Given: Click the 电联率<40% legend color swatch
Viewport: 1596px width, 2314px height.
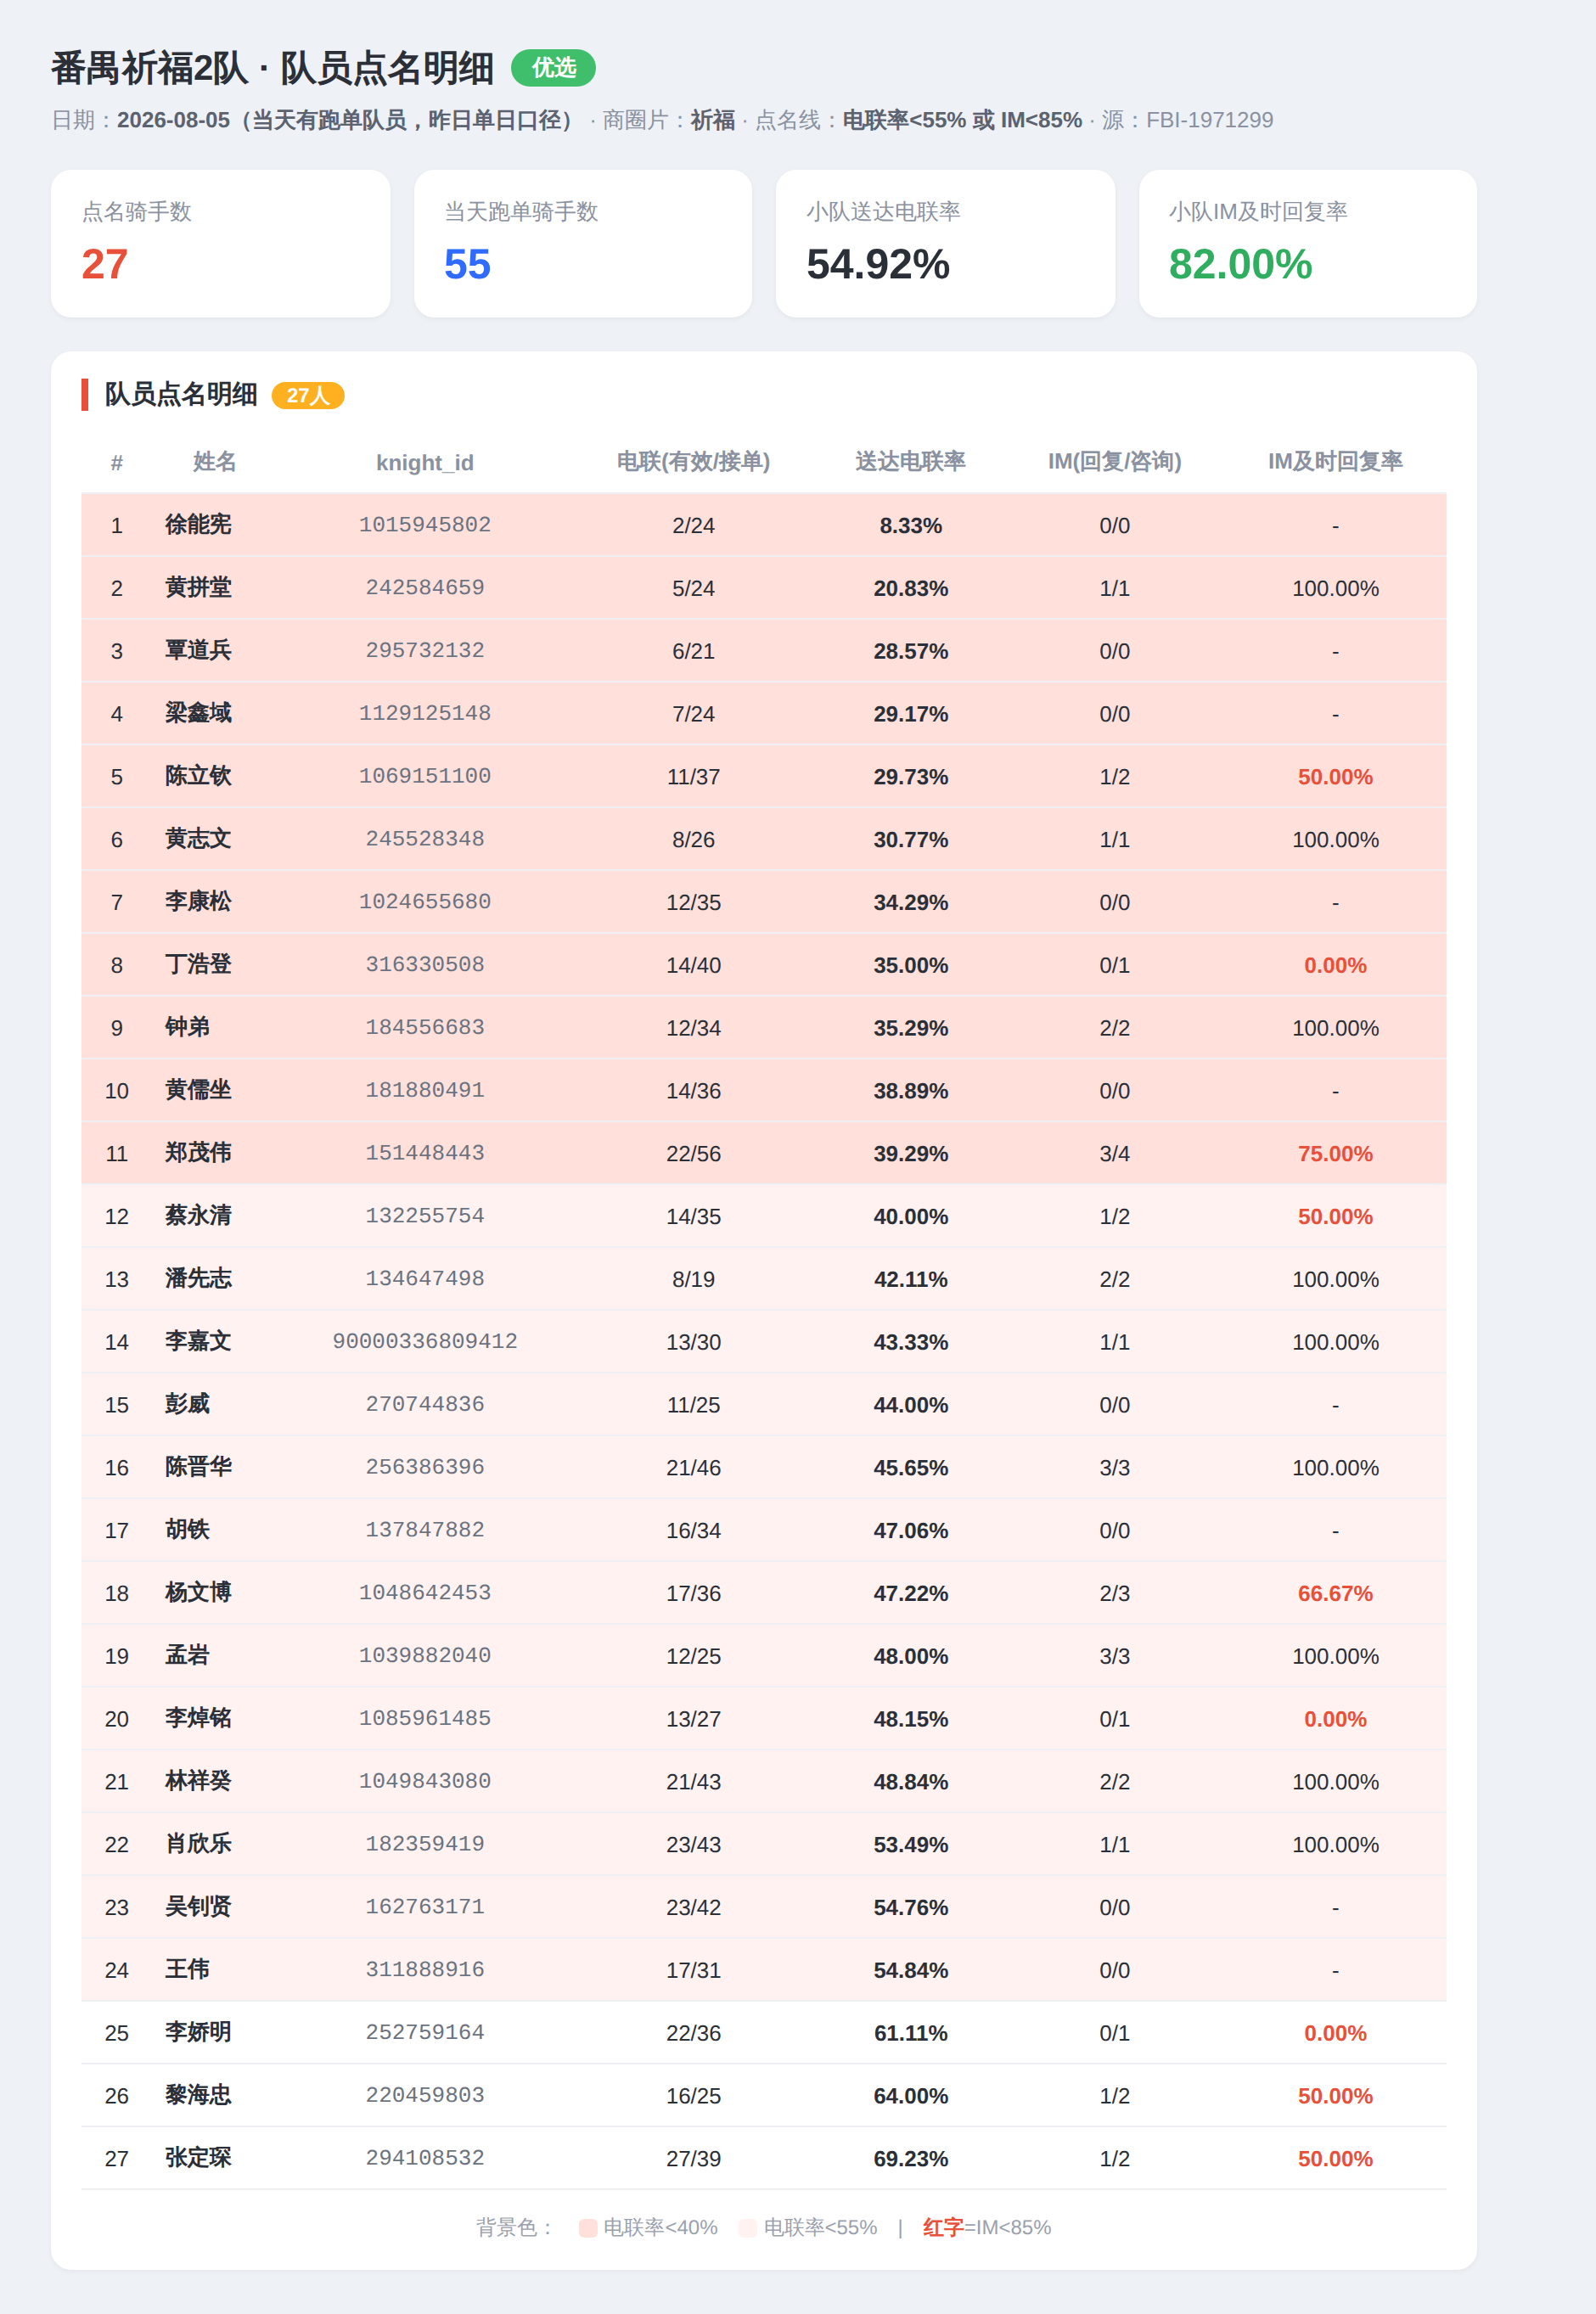Looking at the screenshot, I should click(x=588, y=2228).
